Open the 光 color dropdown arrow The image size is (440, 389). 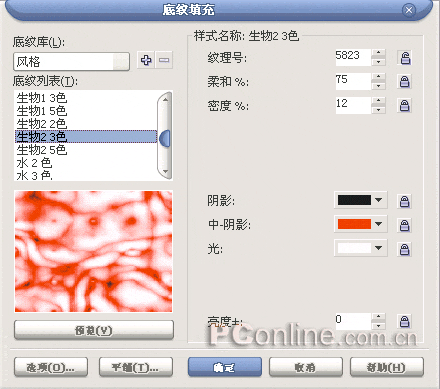tap(378, 248)
